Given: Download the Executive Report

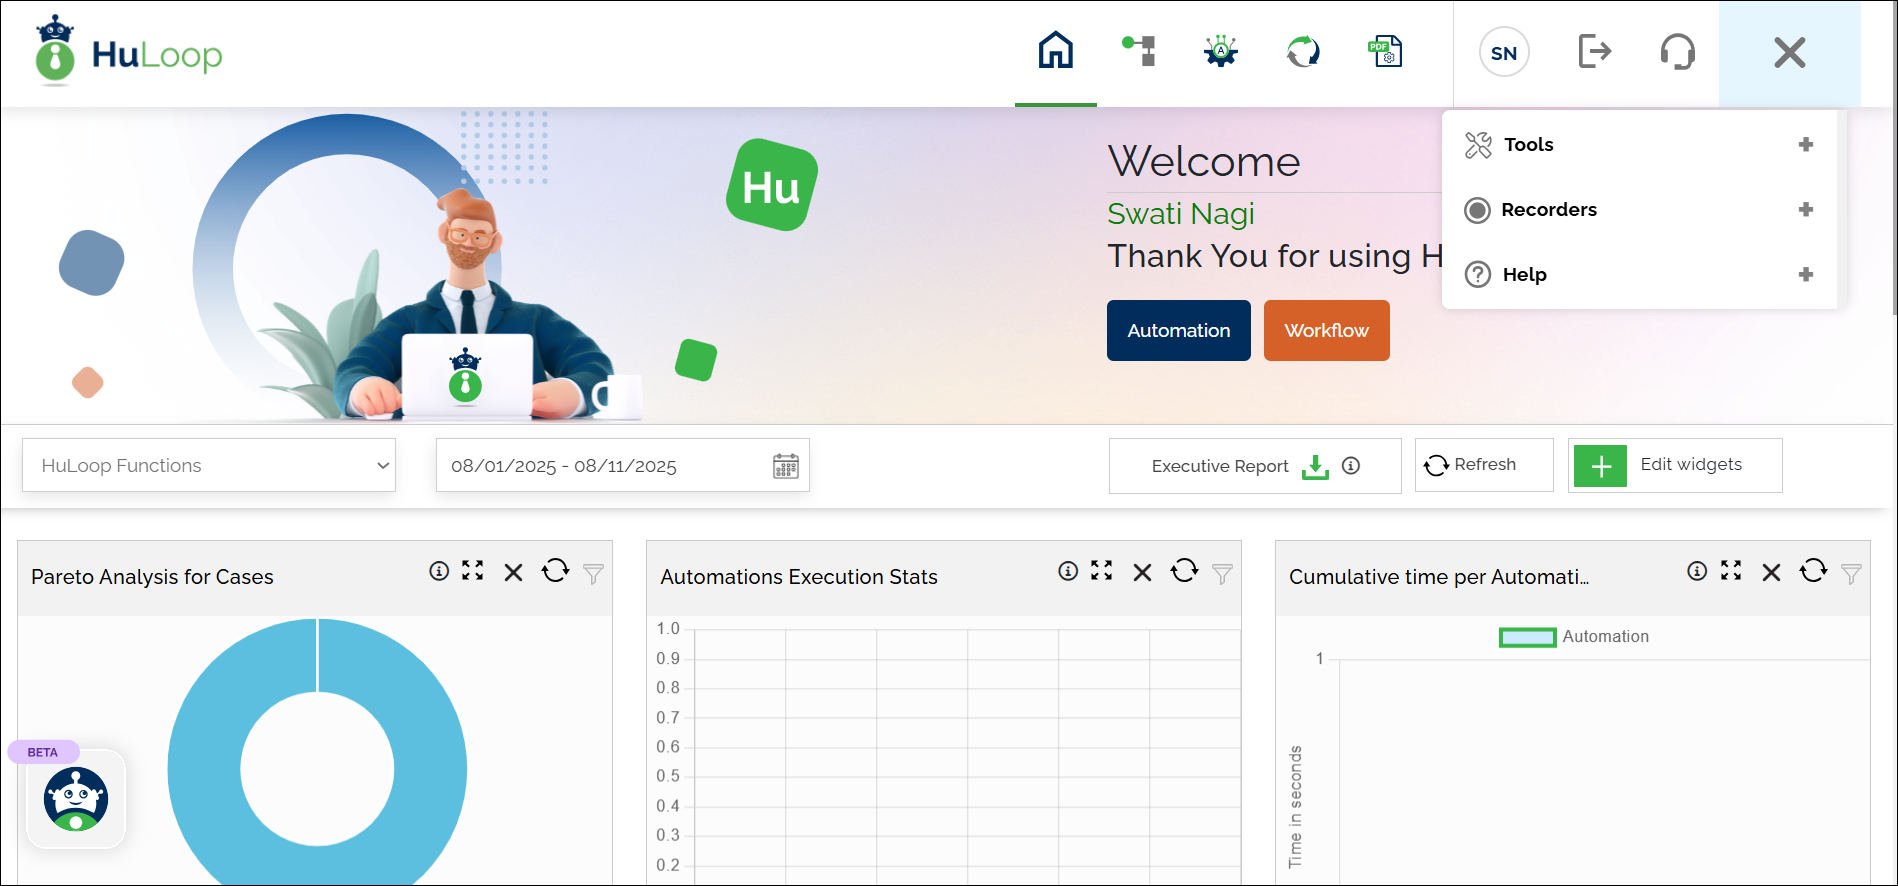Looking at the screenshot, I should pyautogui.click(x=1315, y=467).
